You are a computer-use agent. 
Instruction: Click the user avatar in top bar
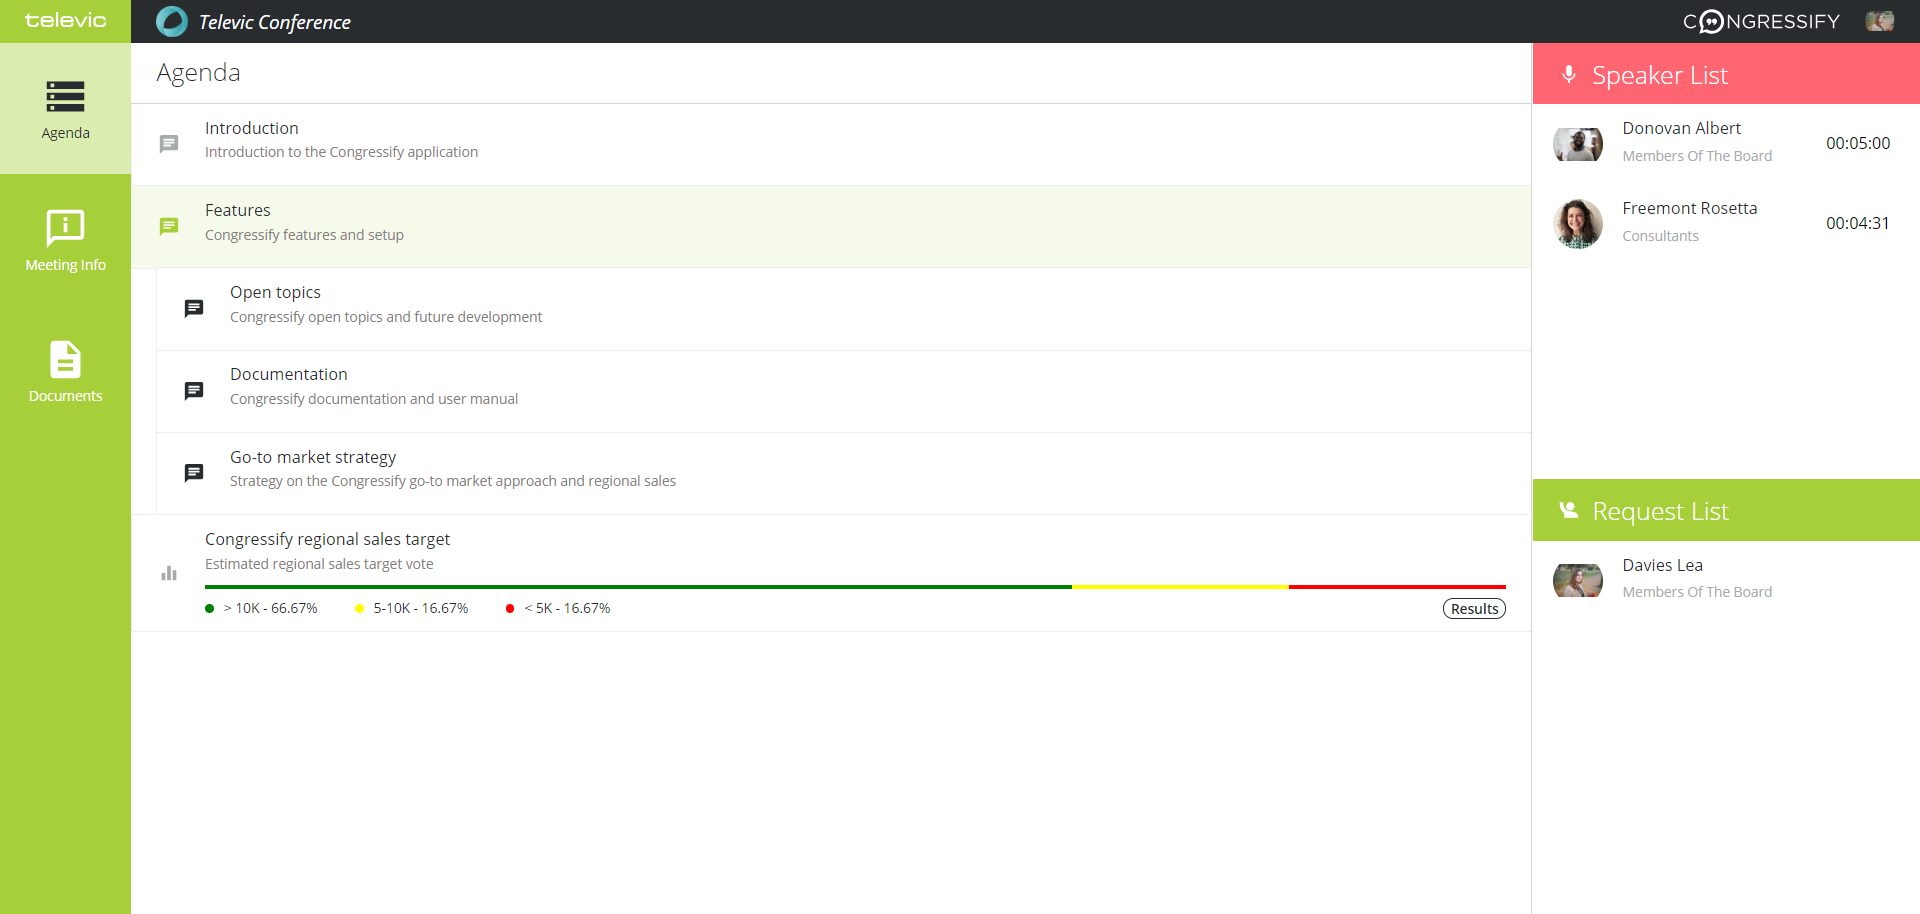pos(1879,21)
